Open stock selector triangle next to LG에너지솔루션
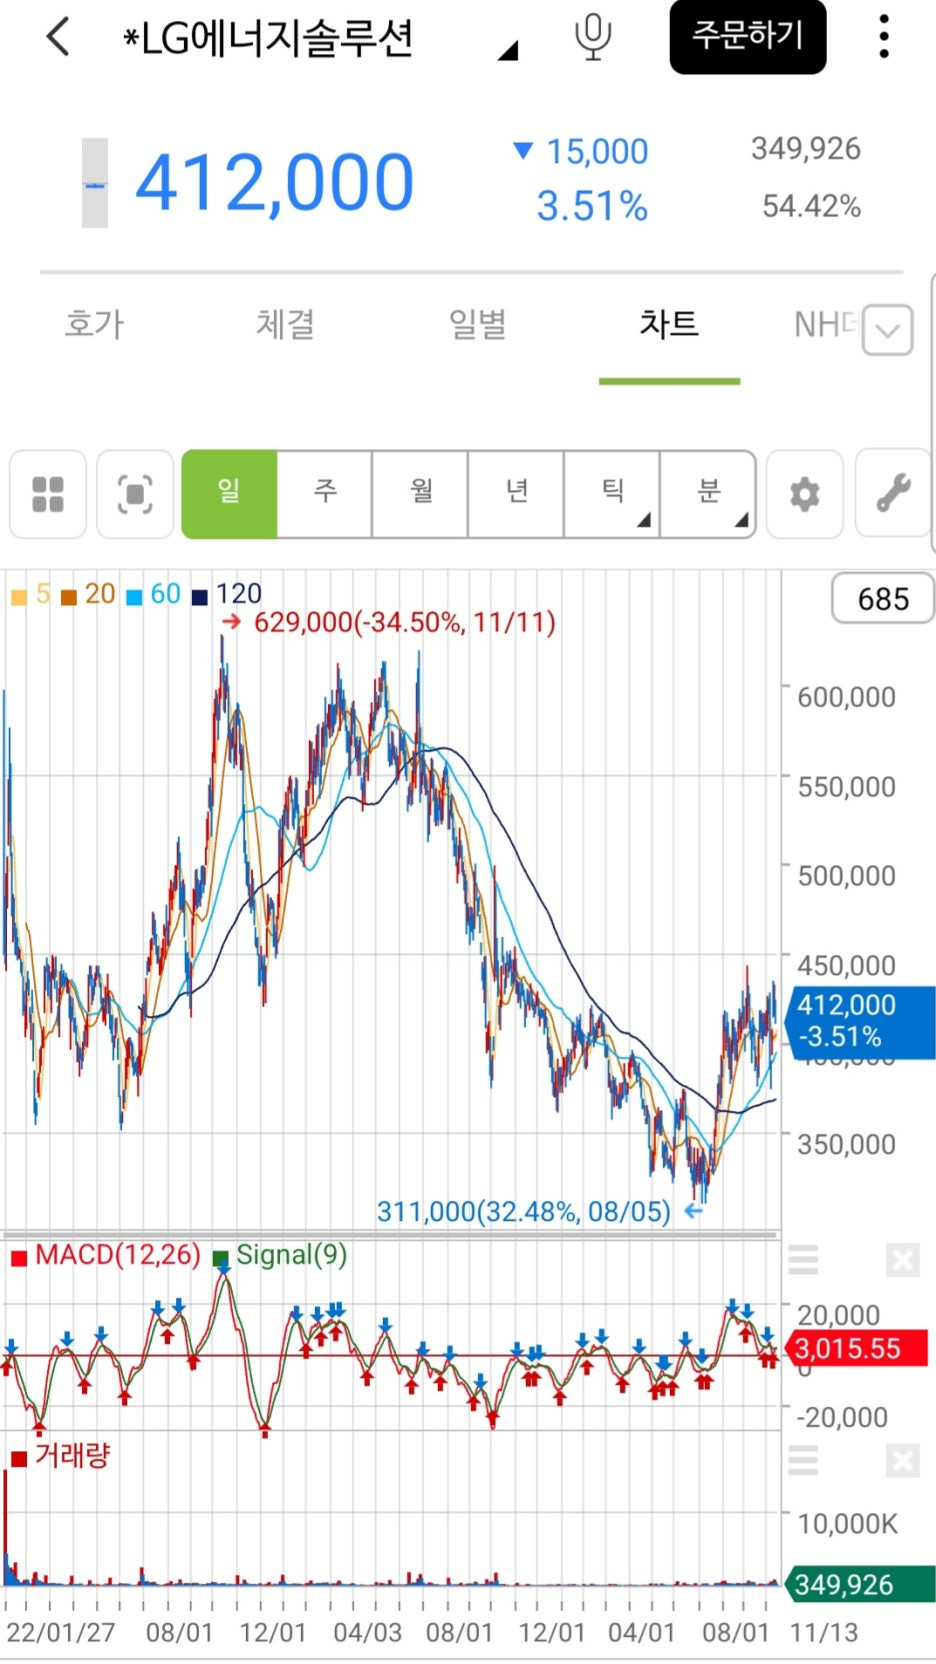The image size is (936, 1664). (x=508, y=50)
